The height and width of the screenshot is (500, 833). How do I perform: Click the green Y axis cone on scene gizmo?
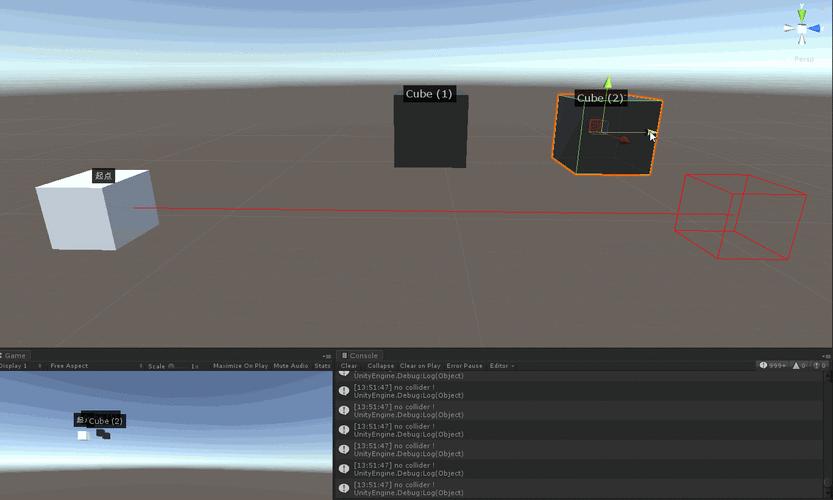pos(802,14)
